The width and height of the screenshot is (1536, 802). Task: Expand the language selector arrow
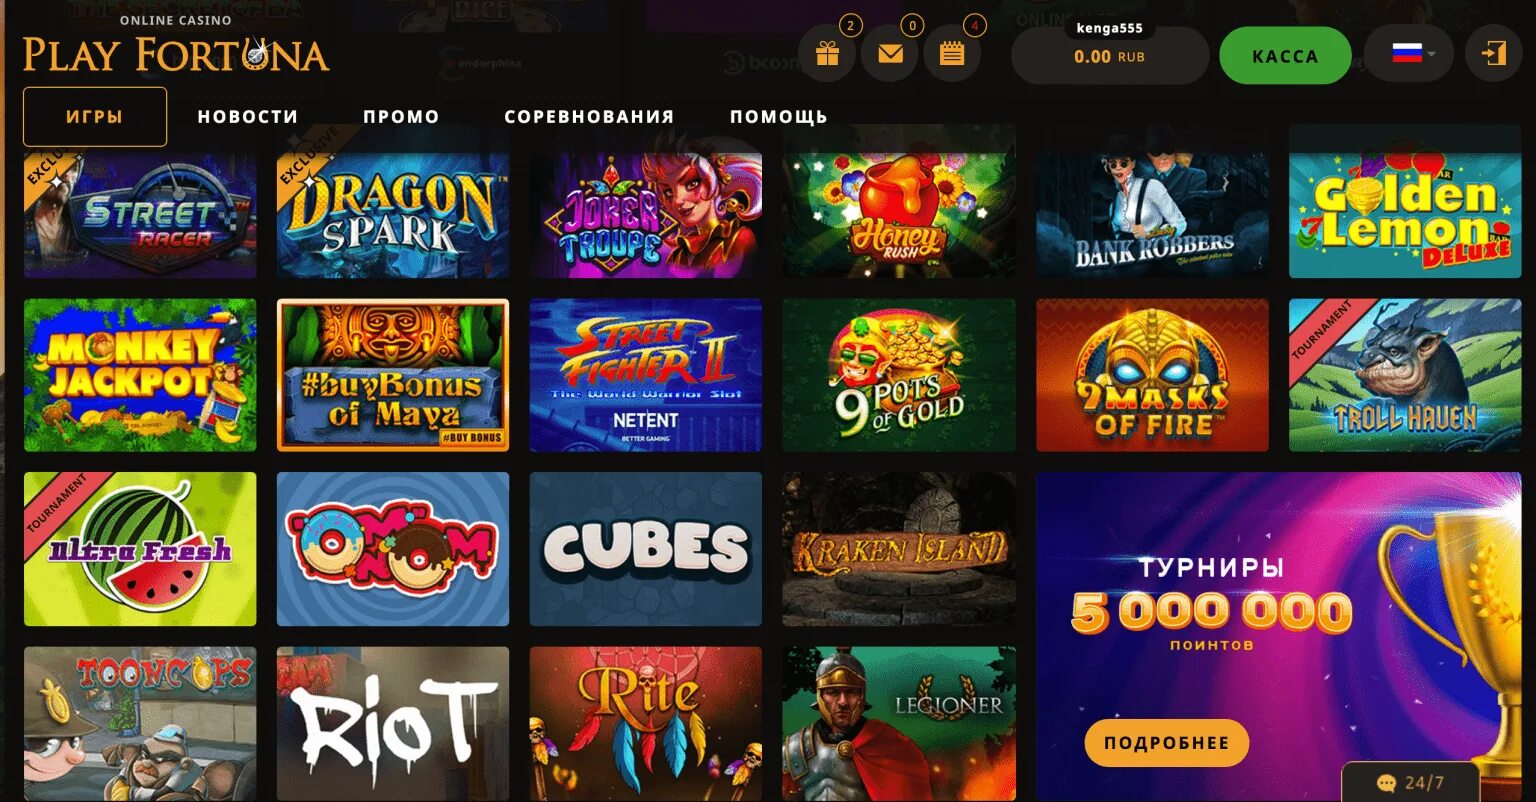click(x=1433, y=54)
